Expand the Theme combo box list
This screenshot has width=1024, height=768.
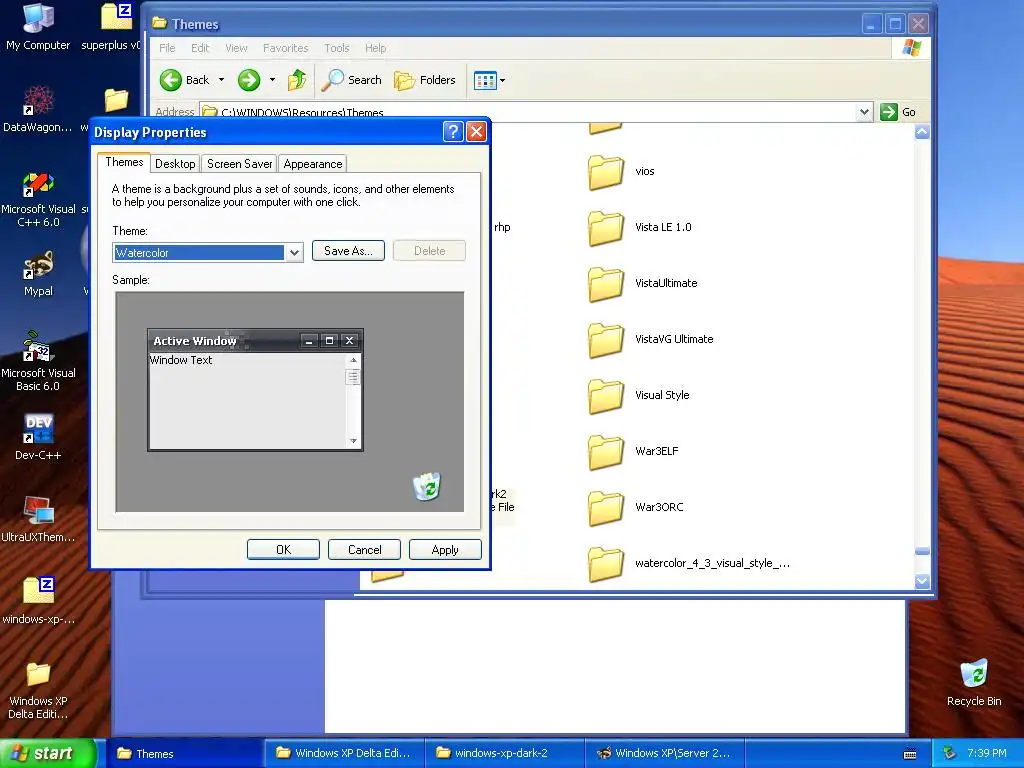tap(295, 253)
